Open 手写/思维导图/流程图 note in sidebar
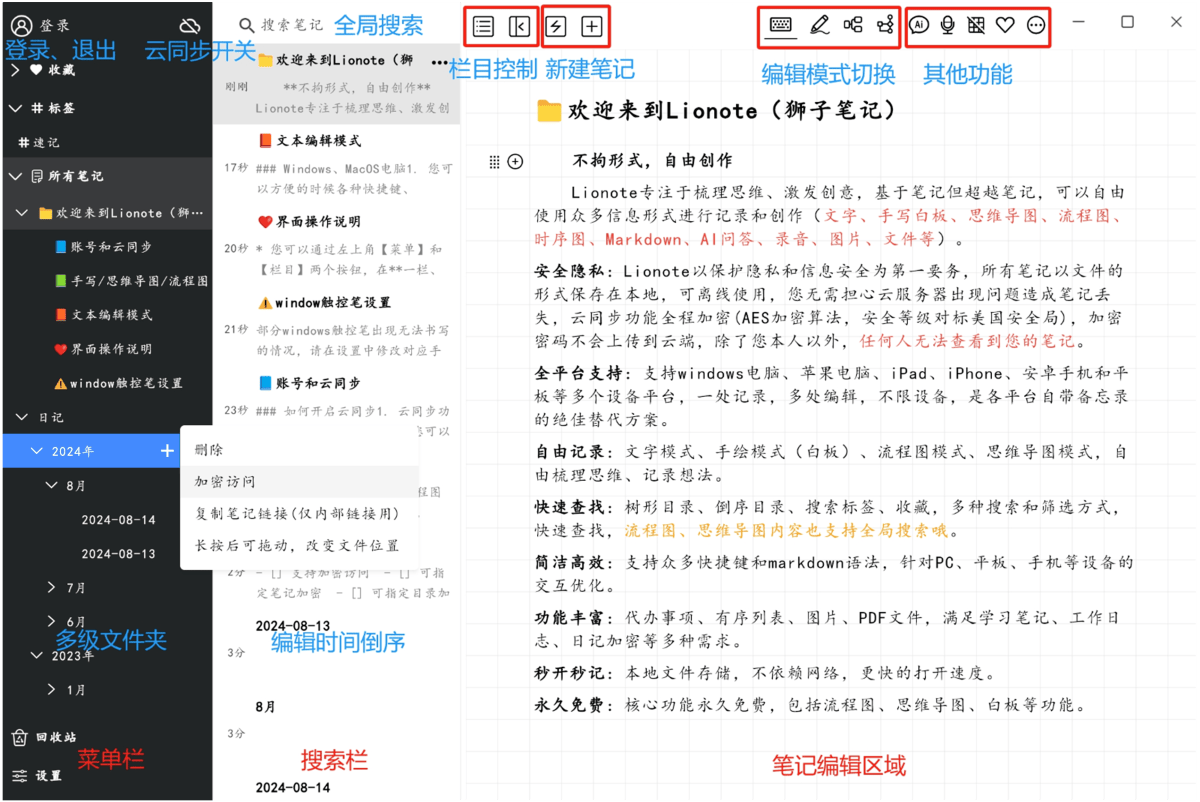The width and height of the screenshot is (1200, 802). [x=131, y=281]
